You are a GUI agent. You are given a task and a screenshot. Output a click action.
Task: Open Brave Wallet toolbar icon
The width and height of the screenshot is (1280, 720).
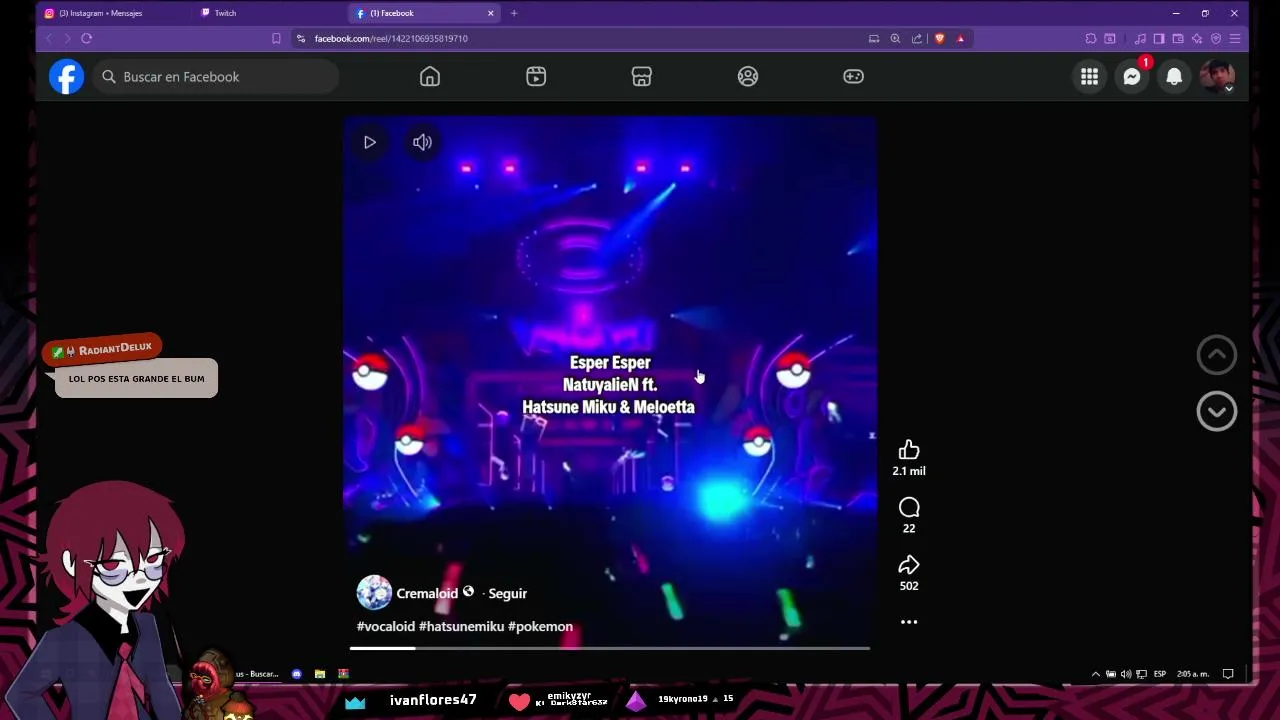click(1178, 38)
